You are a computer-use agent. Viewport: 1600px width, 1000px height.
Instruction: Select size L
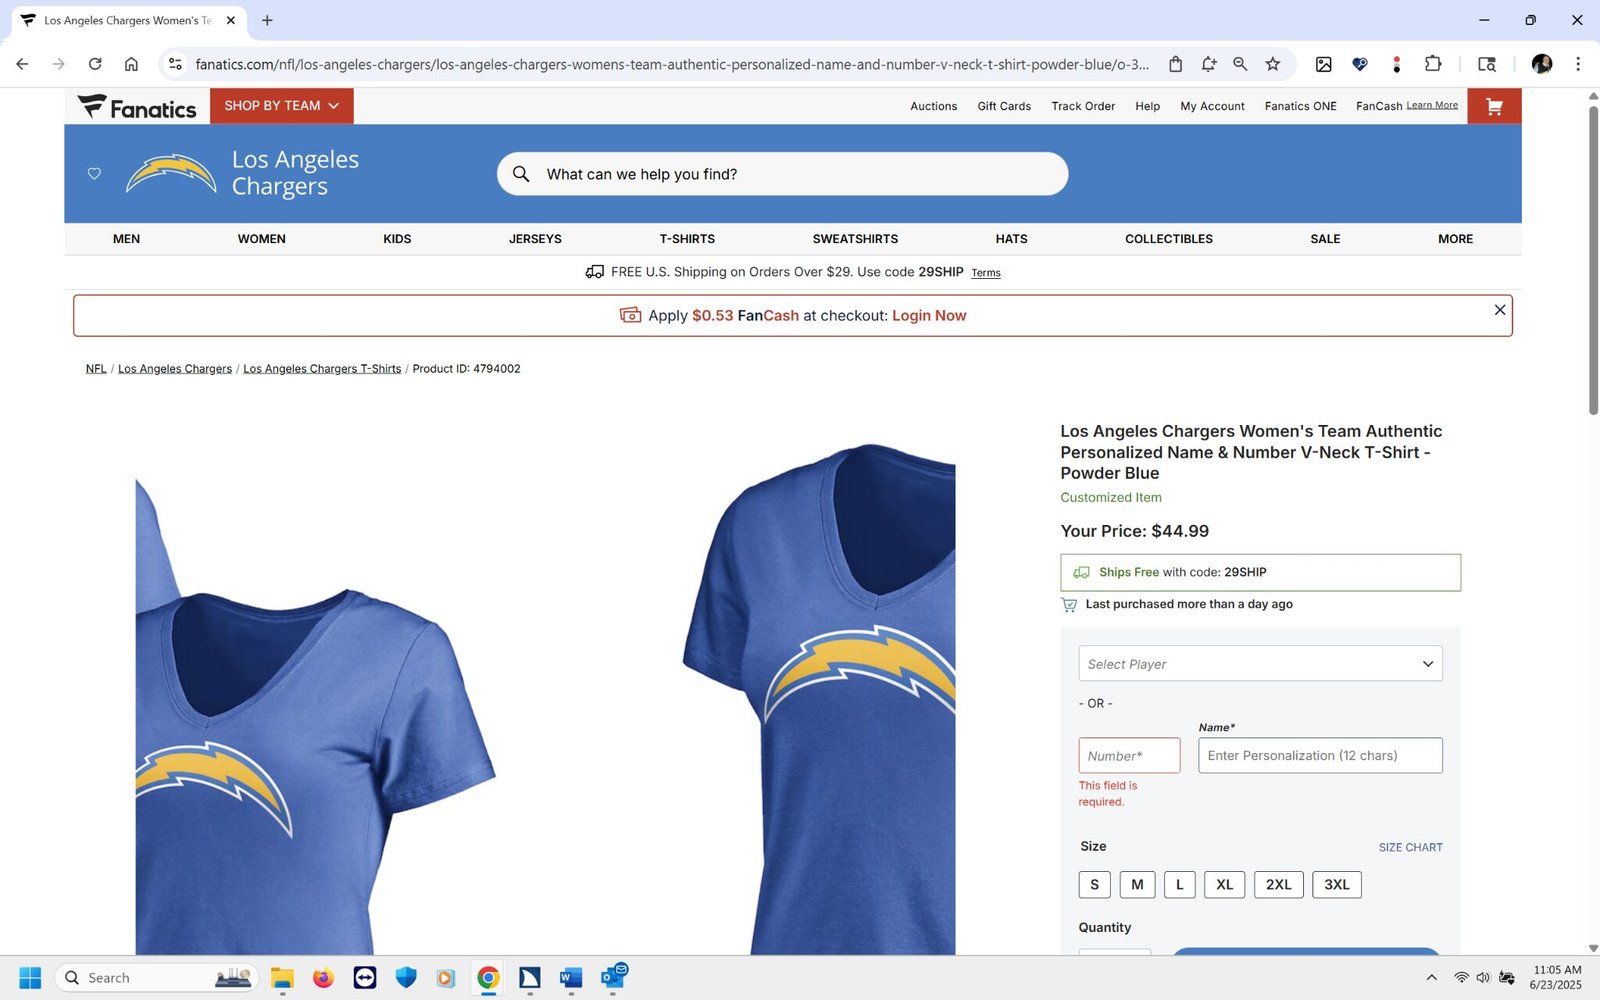click(1180, 884)
